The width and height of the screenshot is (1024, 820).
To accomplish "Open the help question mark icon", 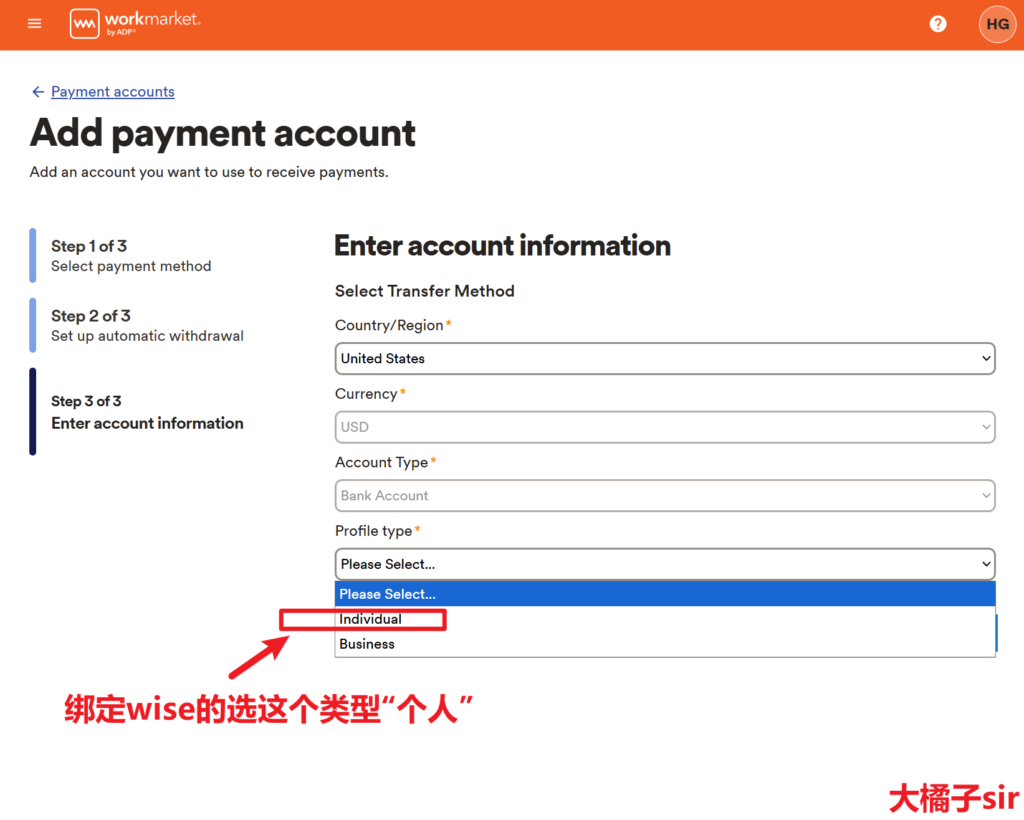I will coord(937,24).
